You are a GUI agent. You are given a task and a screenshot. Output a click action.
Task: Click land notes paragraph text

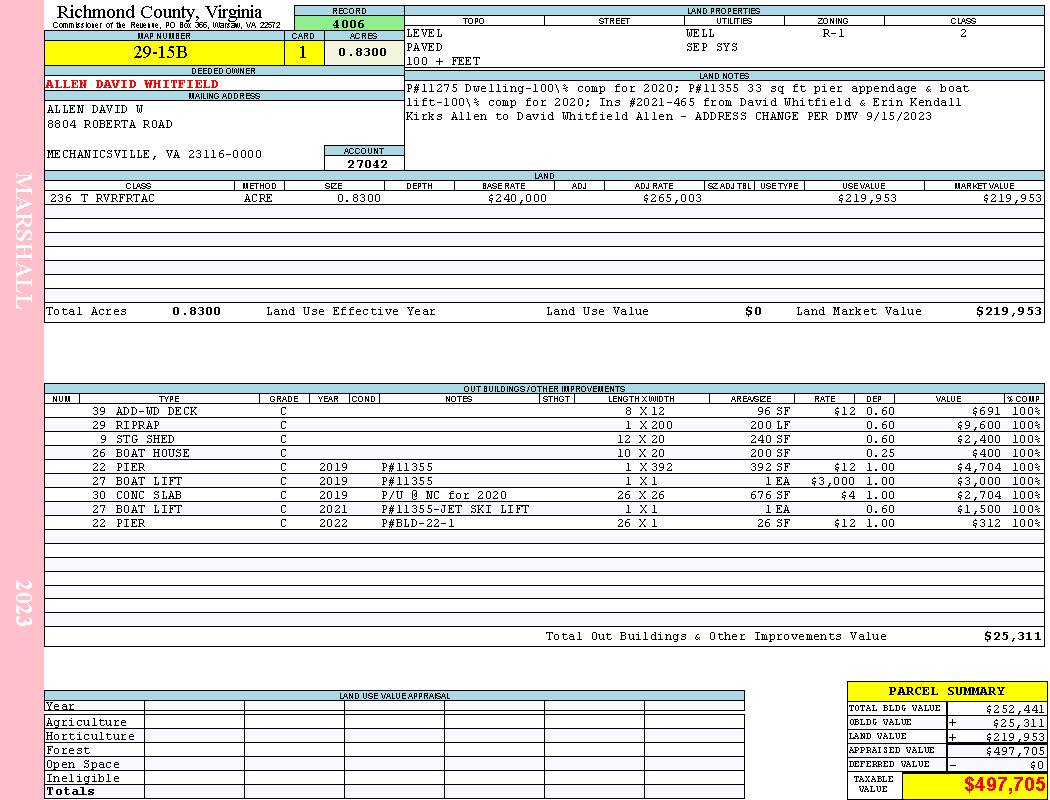coord(688,102)
